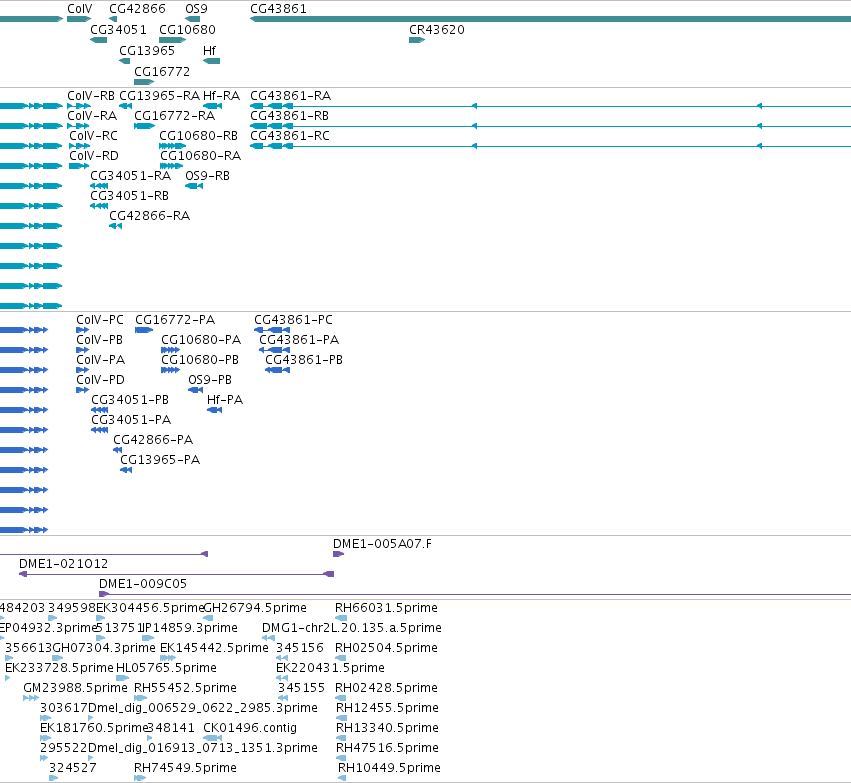Select protein CG34051-PA
Viewport: 851px width, 783px height.
99,430
